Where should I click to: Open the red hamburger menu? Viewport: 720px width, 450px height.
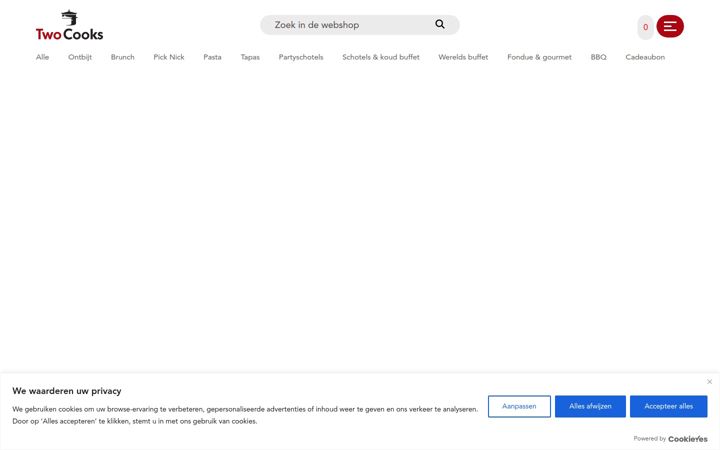coord(670,26)
